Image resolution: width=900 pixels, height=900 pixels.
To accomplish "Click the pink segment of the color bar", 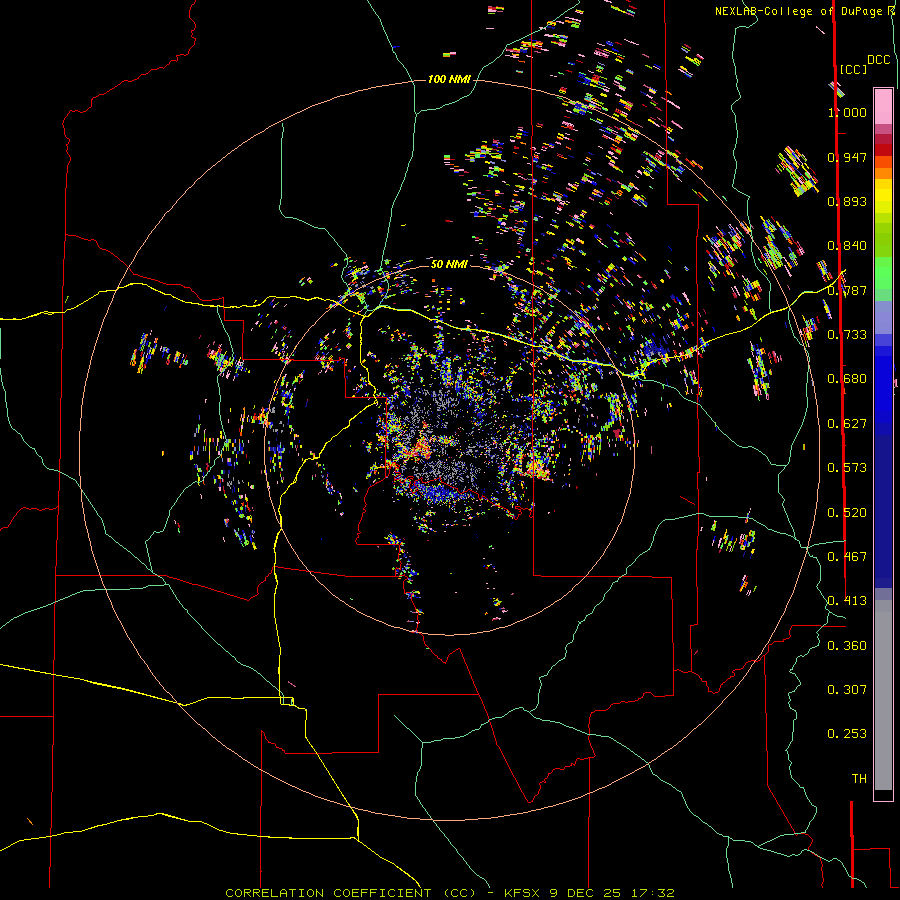I will pos(883,106).
